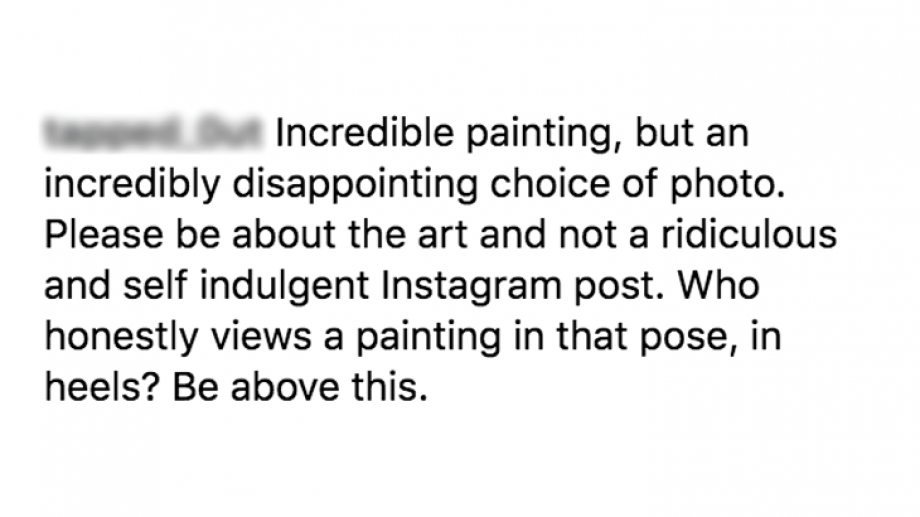
Task: Click the word "Incredible" starting the comment
Action: pyautogui.click(x=364, y=133)
